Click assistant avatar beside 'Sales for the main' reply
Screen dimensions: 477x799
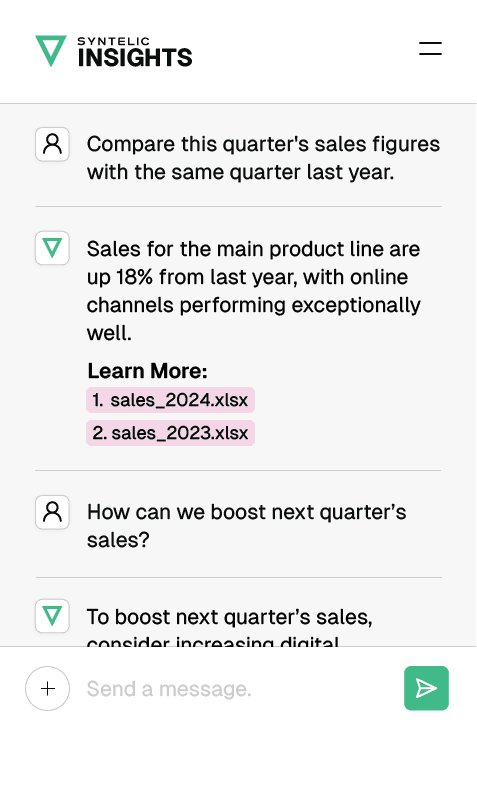click(52, 248)
